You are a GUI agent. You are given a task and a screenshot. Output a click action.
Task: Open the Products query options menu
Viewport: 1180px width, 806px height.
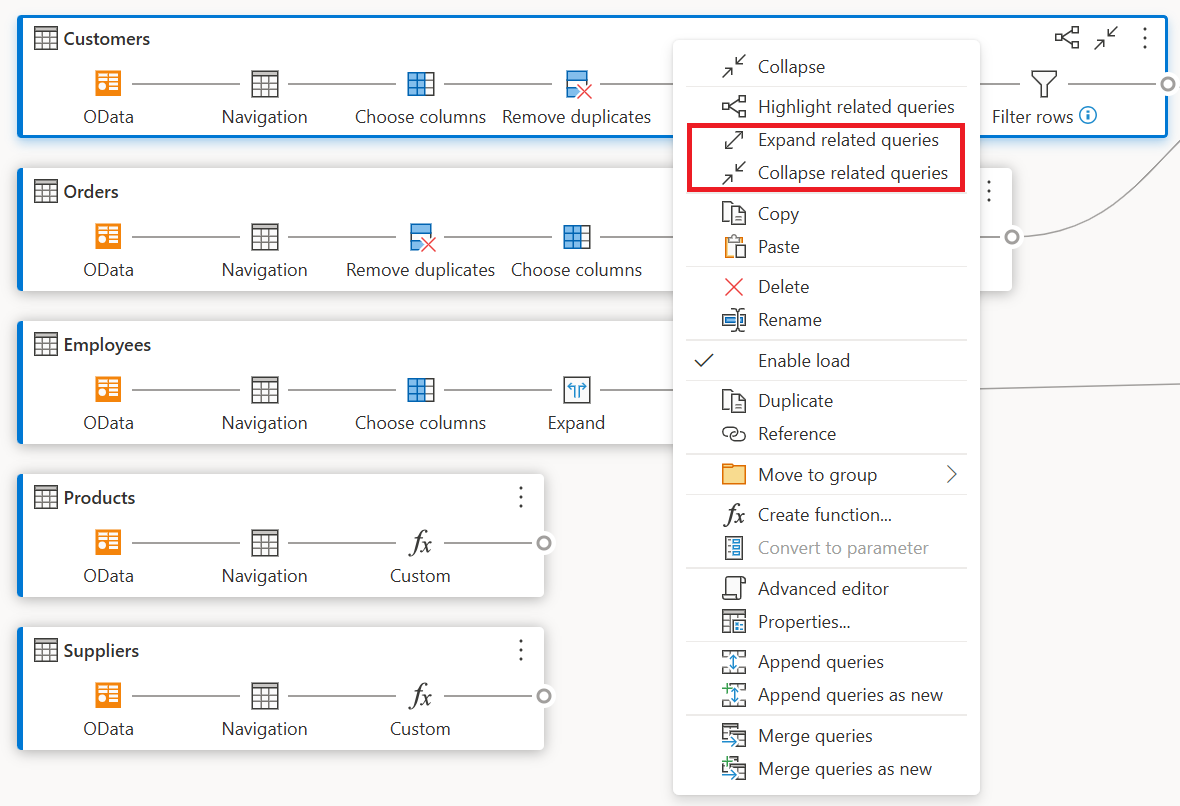(x=521, y=497)
